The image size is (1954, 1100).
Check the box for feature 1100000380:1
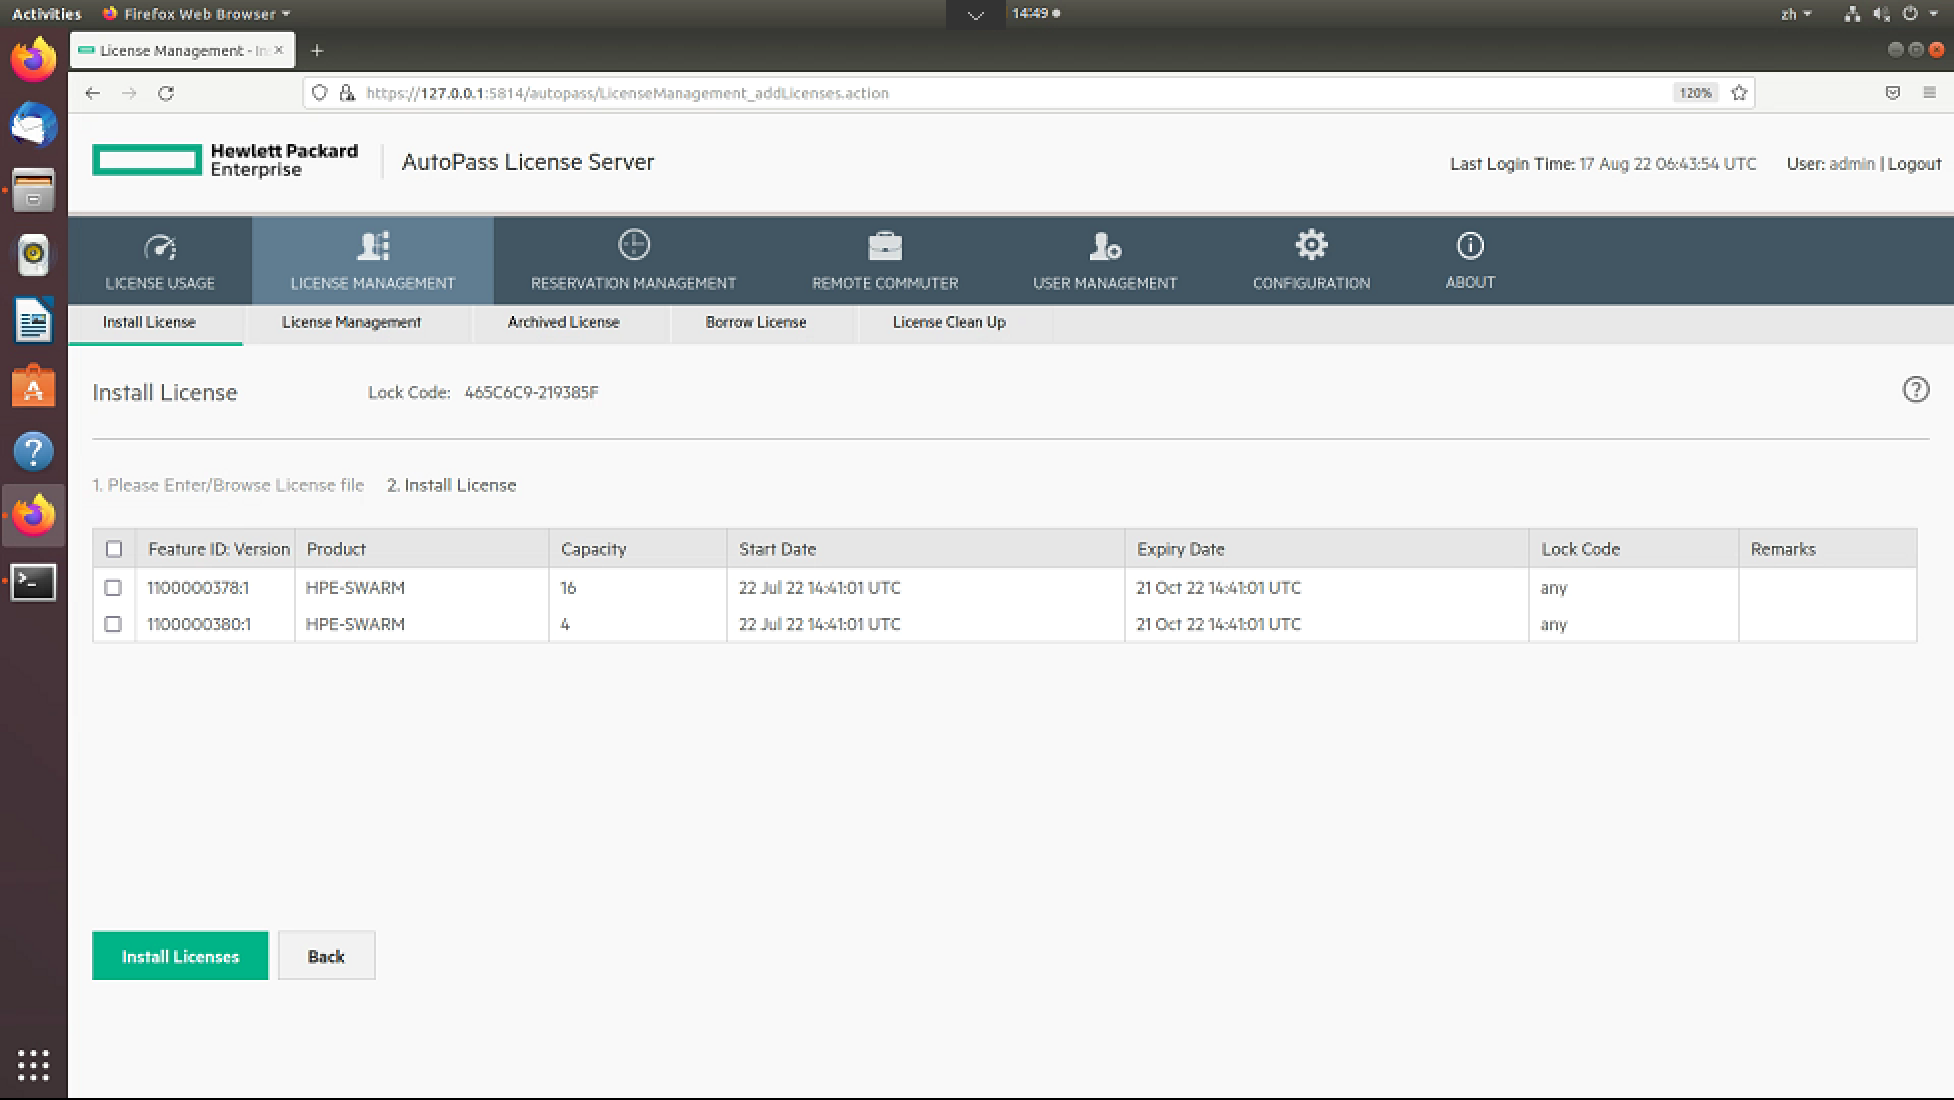pos(113,624)
